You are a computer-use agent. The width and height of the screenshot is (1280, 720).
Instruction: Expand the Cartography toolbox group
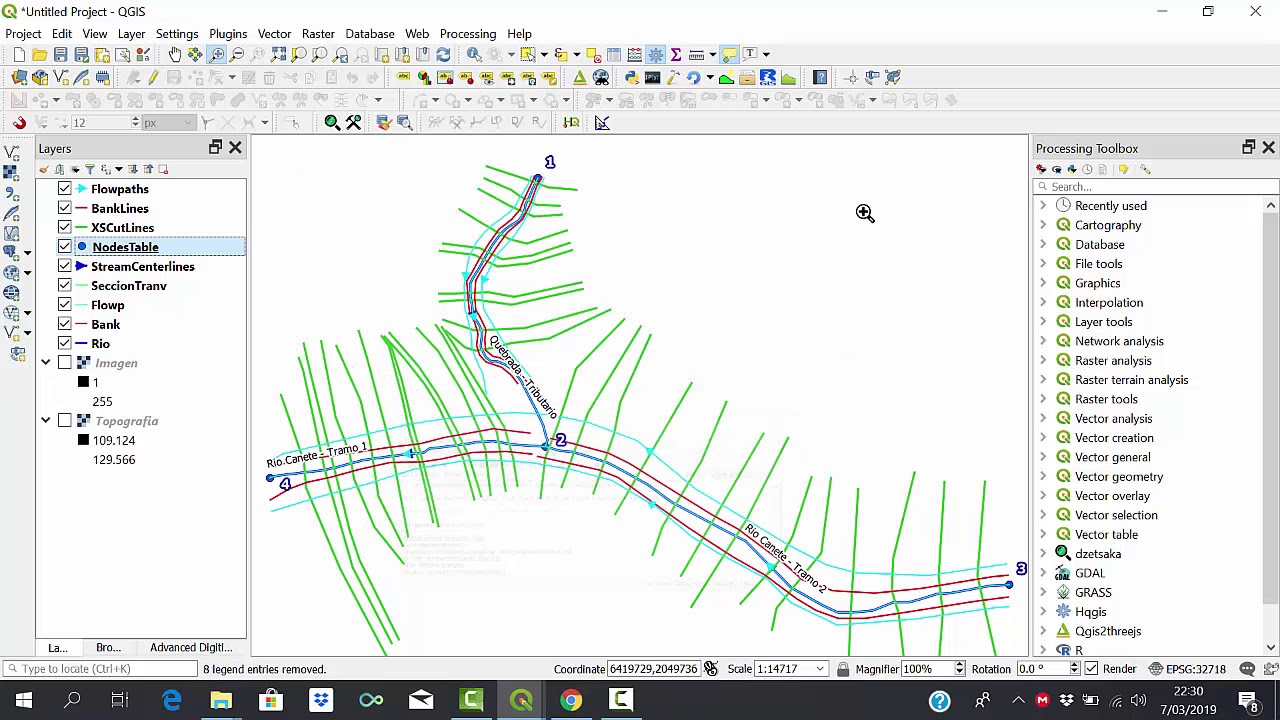pos(1043,225)
